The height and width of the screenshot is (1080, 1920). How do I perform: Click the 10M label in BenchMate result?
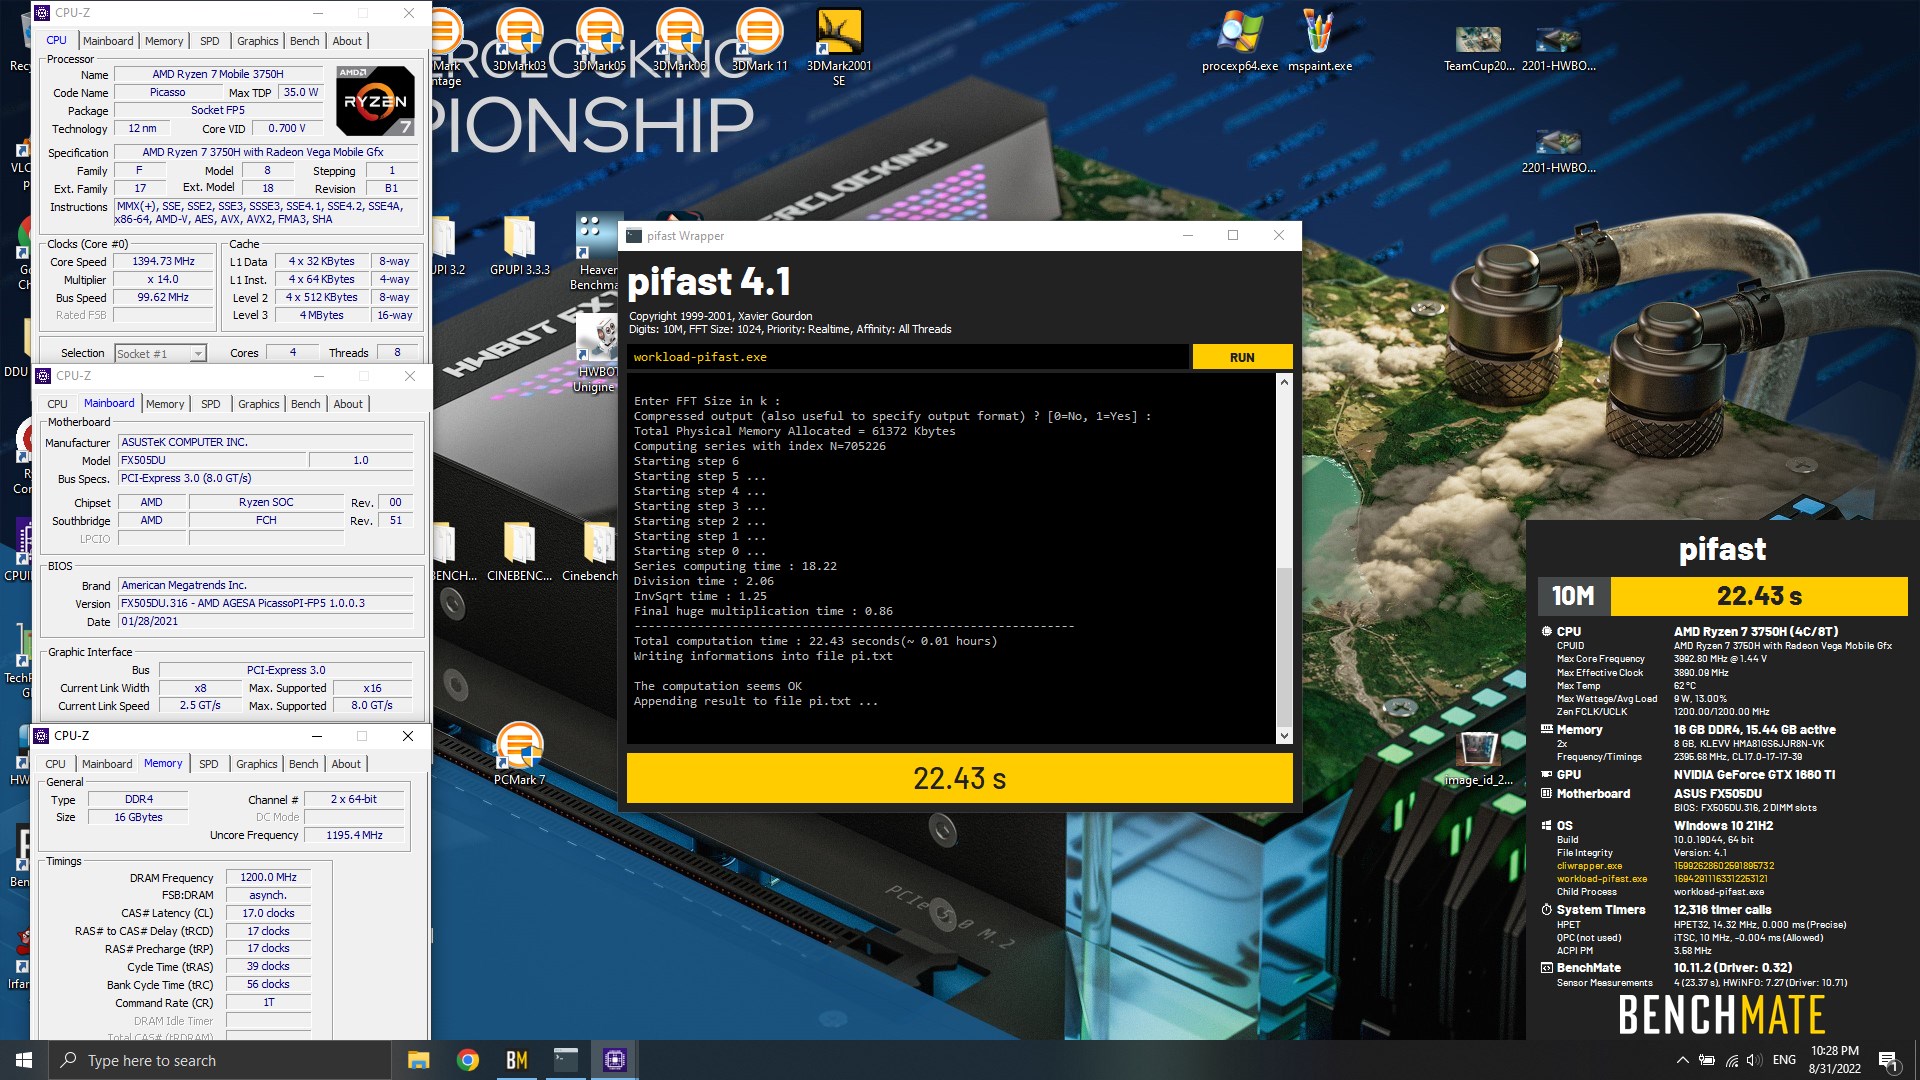click(x=1573, y=596)
